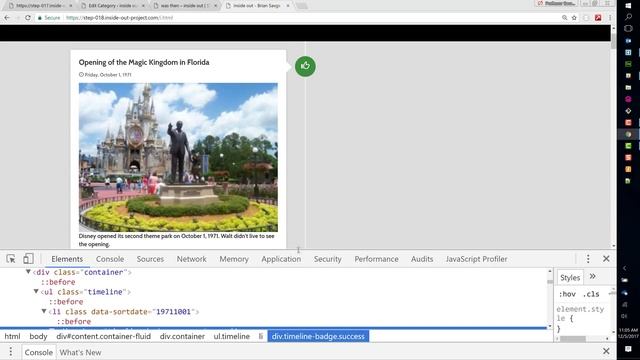Select the Elements tab
640x360 pixels.
(x=67, y=259)
